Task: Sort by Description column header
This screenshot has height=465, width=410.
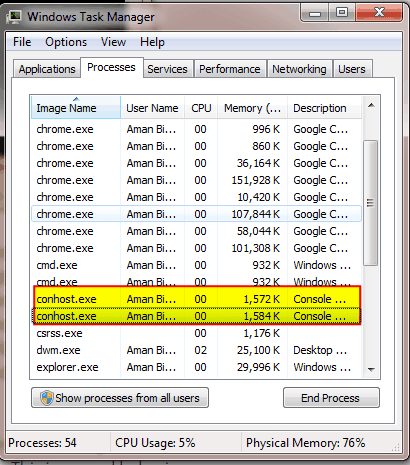Action: pos(324,108)
